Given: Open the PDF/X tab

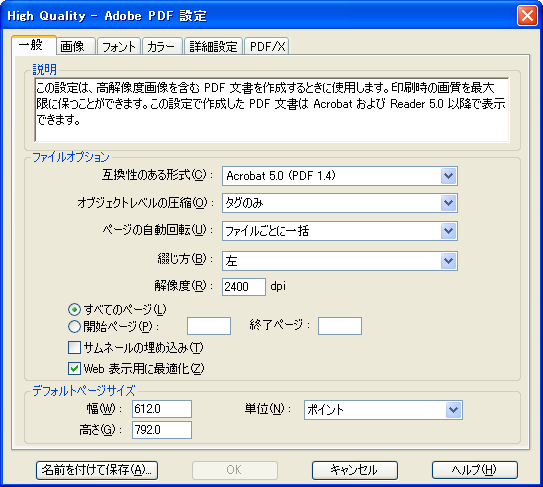Looking at the screenshot, I should [267, 46].
